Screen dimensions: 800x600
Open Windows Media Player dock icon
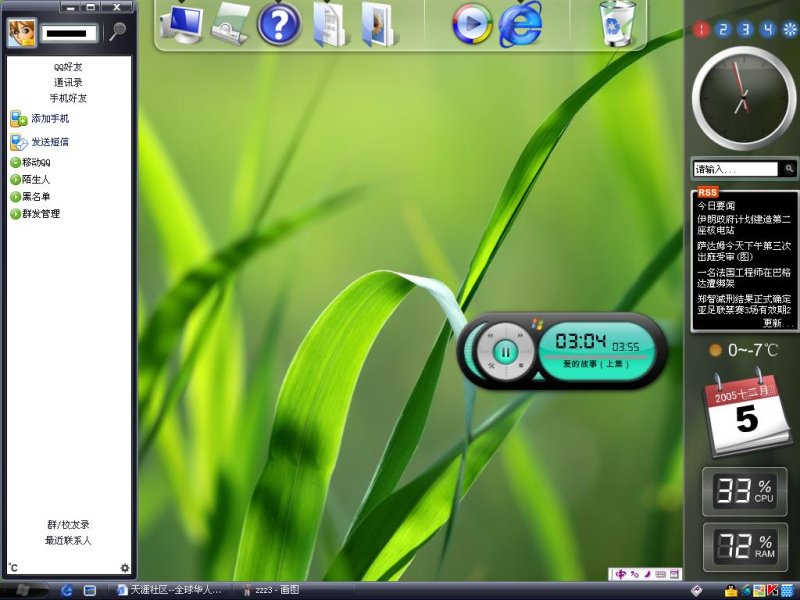tap(472, 24)
